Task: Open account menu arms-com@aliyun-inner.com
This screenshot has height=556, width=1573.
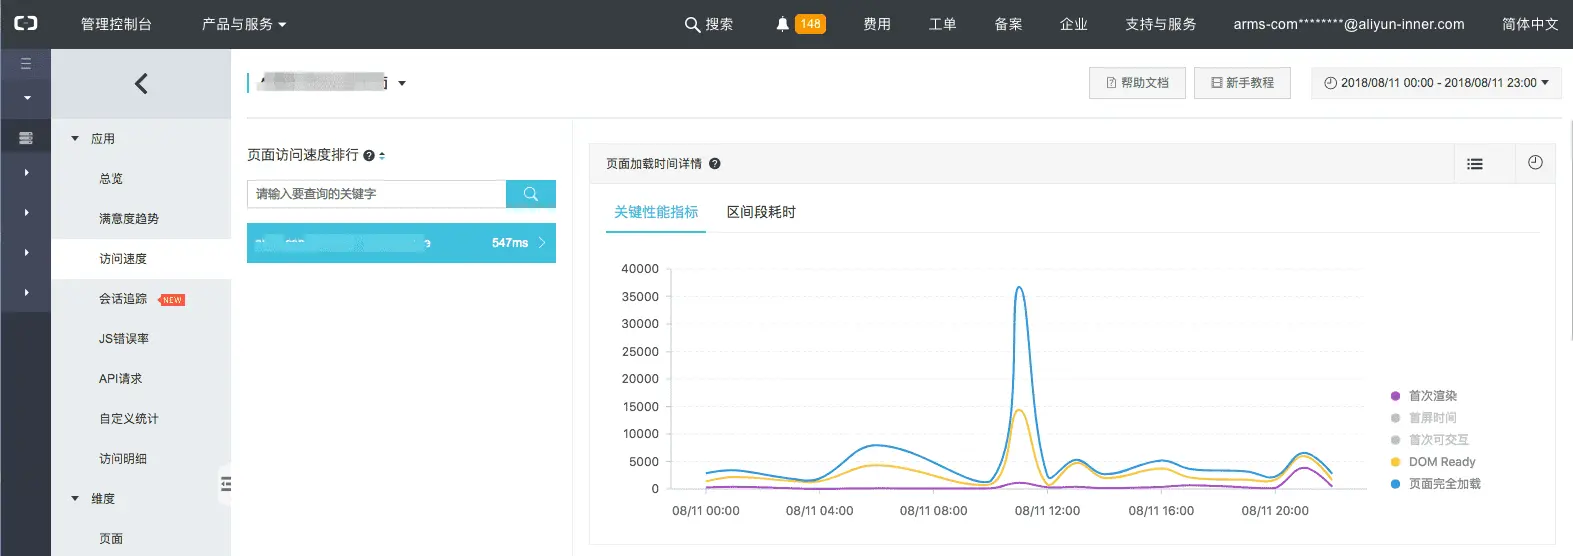Action: tap(1349, 24)
